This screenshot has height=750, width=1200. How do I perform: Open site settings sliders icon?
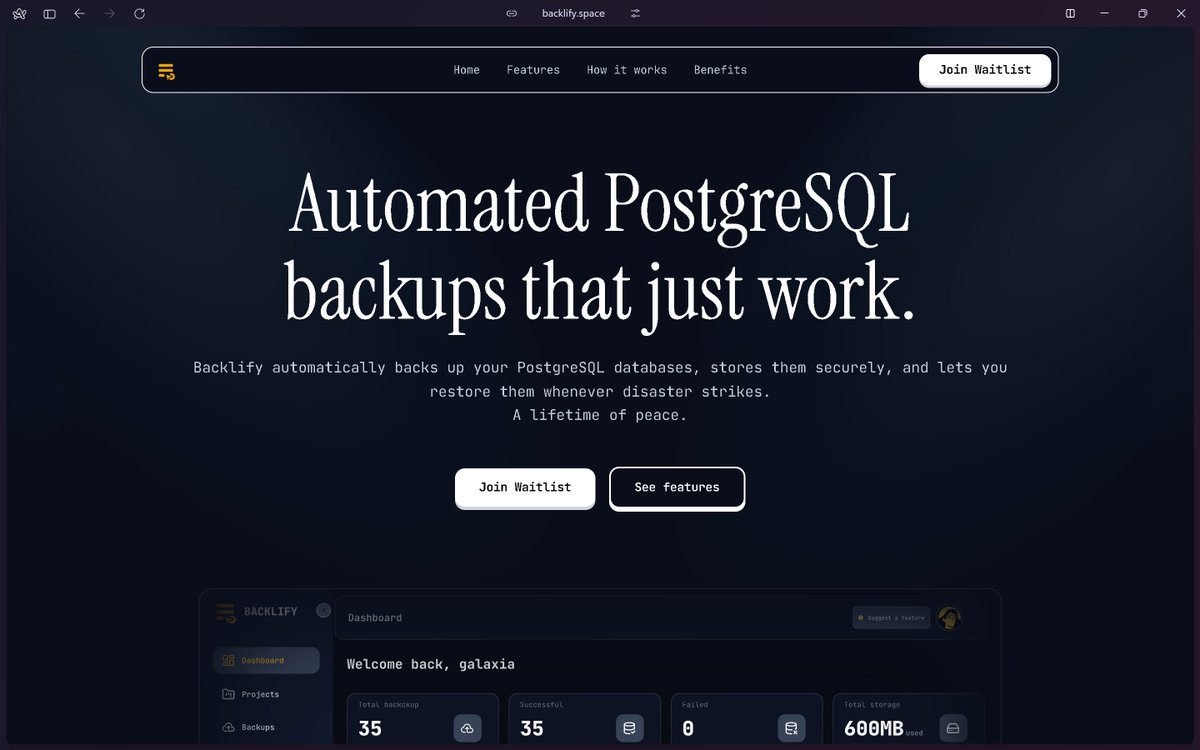point(635,13)
